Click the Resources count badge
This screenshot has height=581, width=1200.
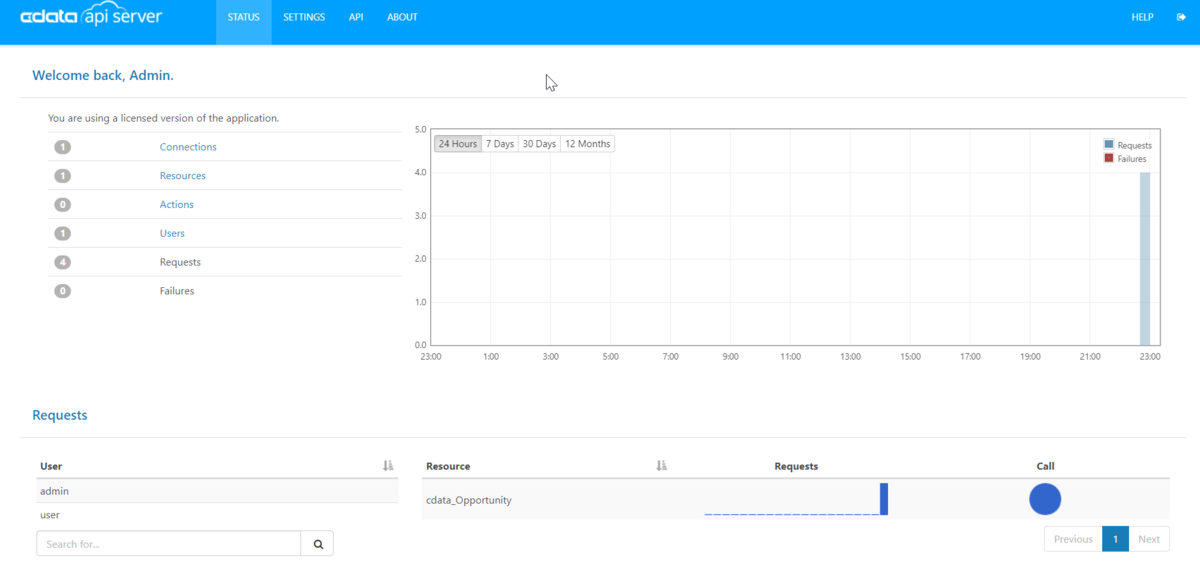(x=63, y=177)
